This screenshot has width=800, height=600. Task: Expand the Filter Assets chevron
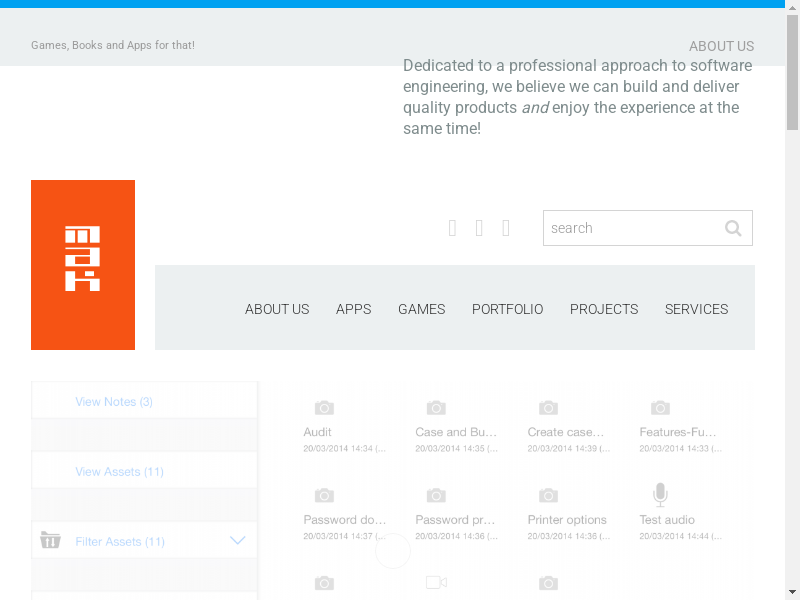(x=238, y=541)
